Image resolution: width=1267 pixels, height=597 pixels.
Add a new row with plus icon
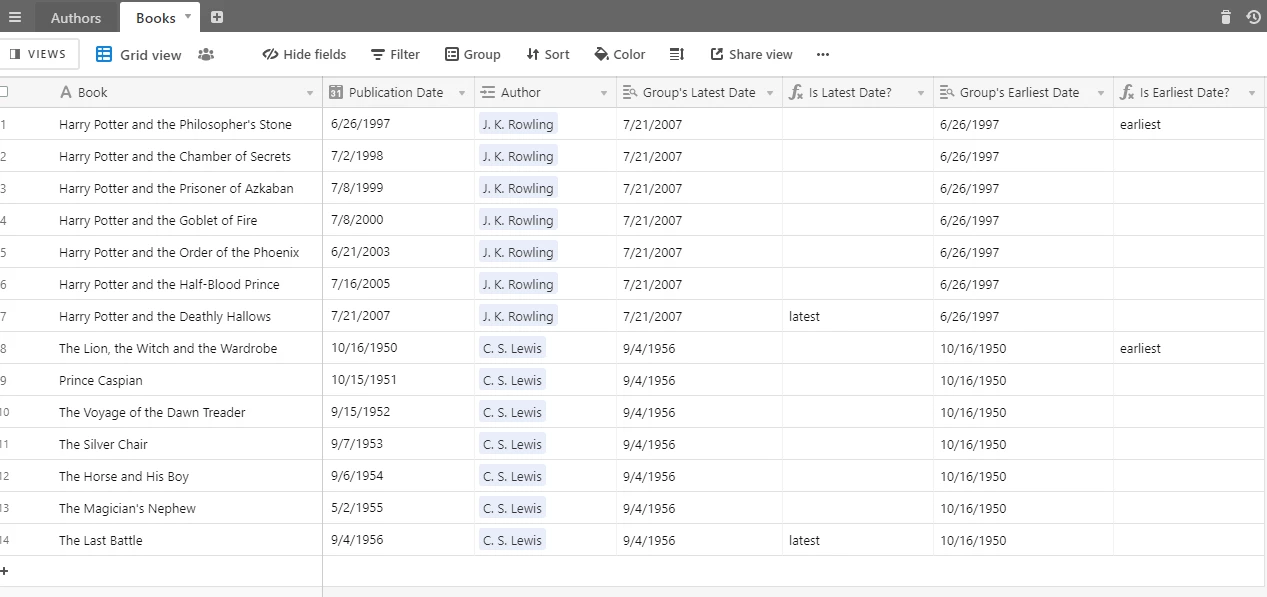click(4, 571)
